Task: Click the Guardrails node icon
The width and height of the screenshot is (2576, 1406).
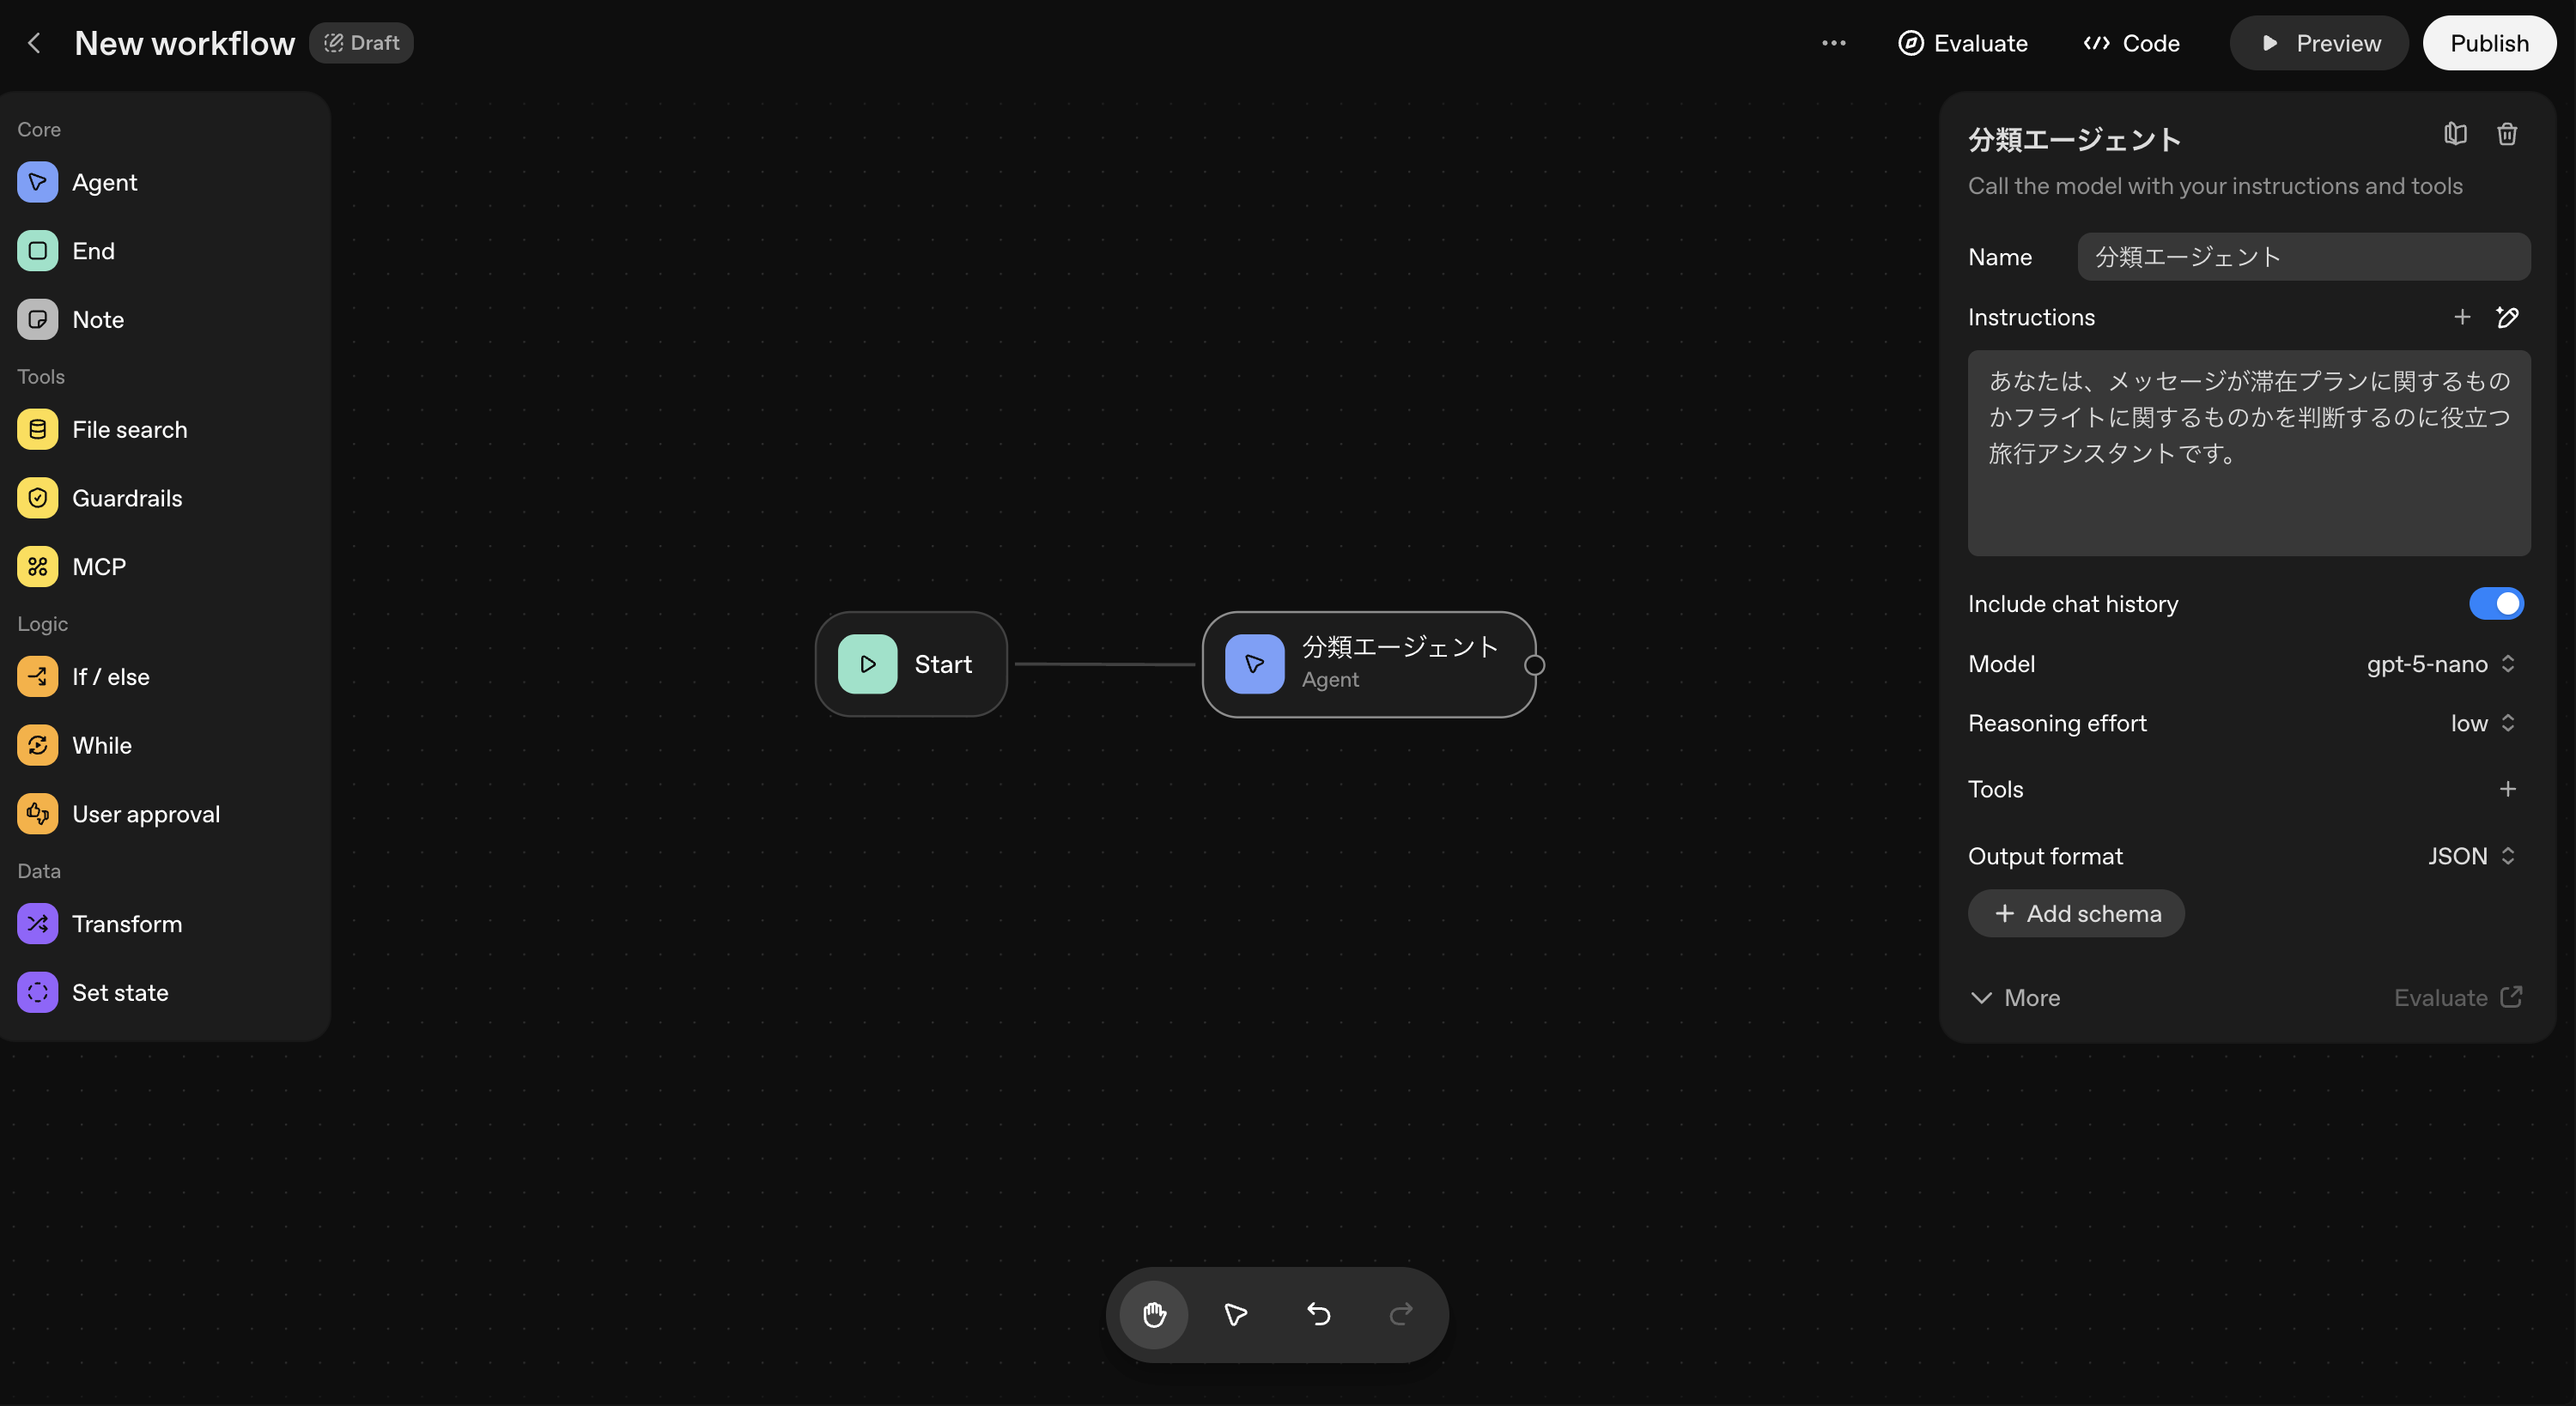Action: point(37,498)
